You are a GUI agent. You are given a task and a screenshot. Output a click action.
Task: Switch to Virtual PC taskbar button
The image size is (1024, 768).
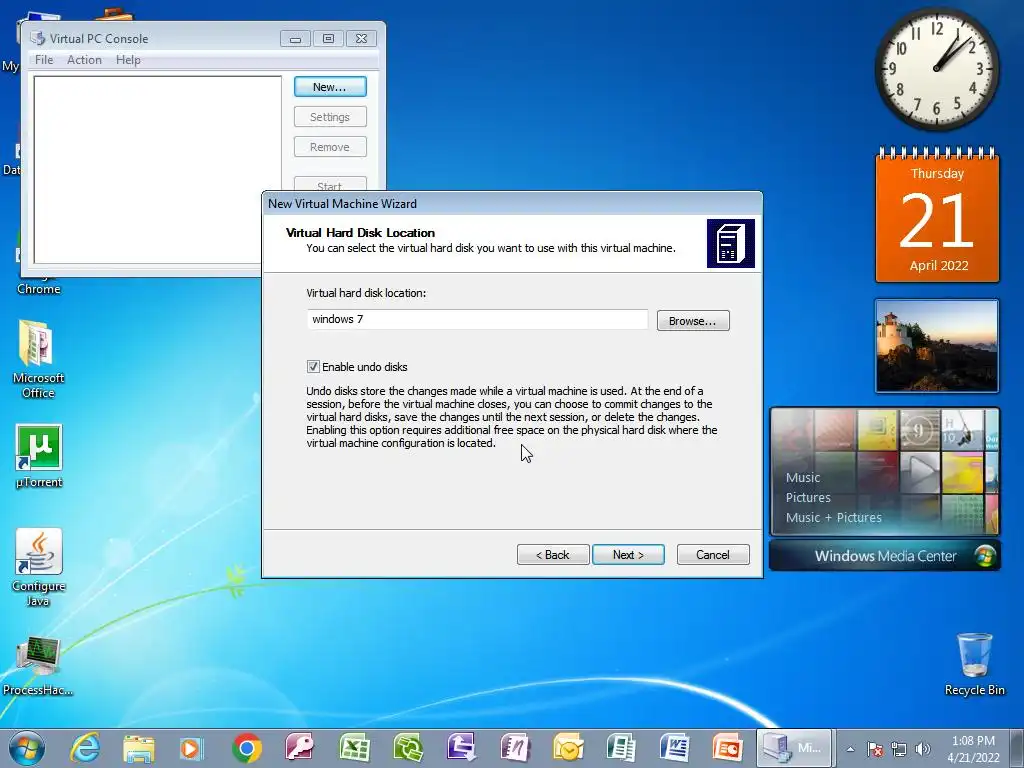click(x=793, y=748)
